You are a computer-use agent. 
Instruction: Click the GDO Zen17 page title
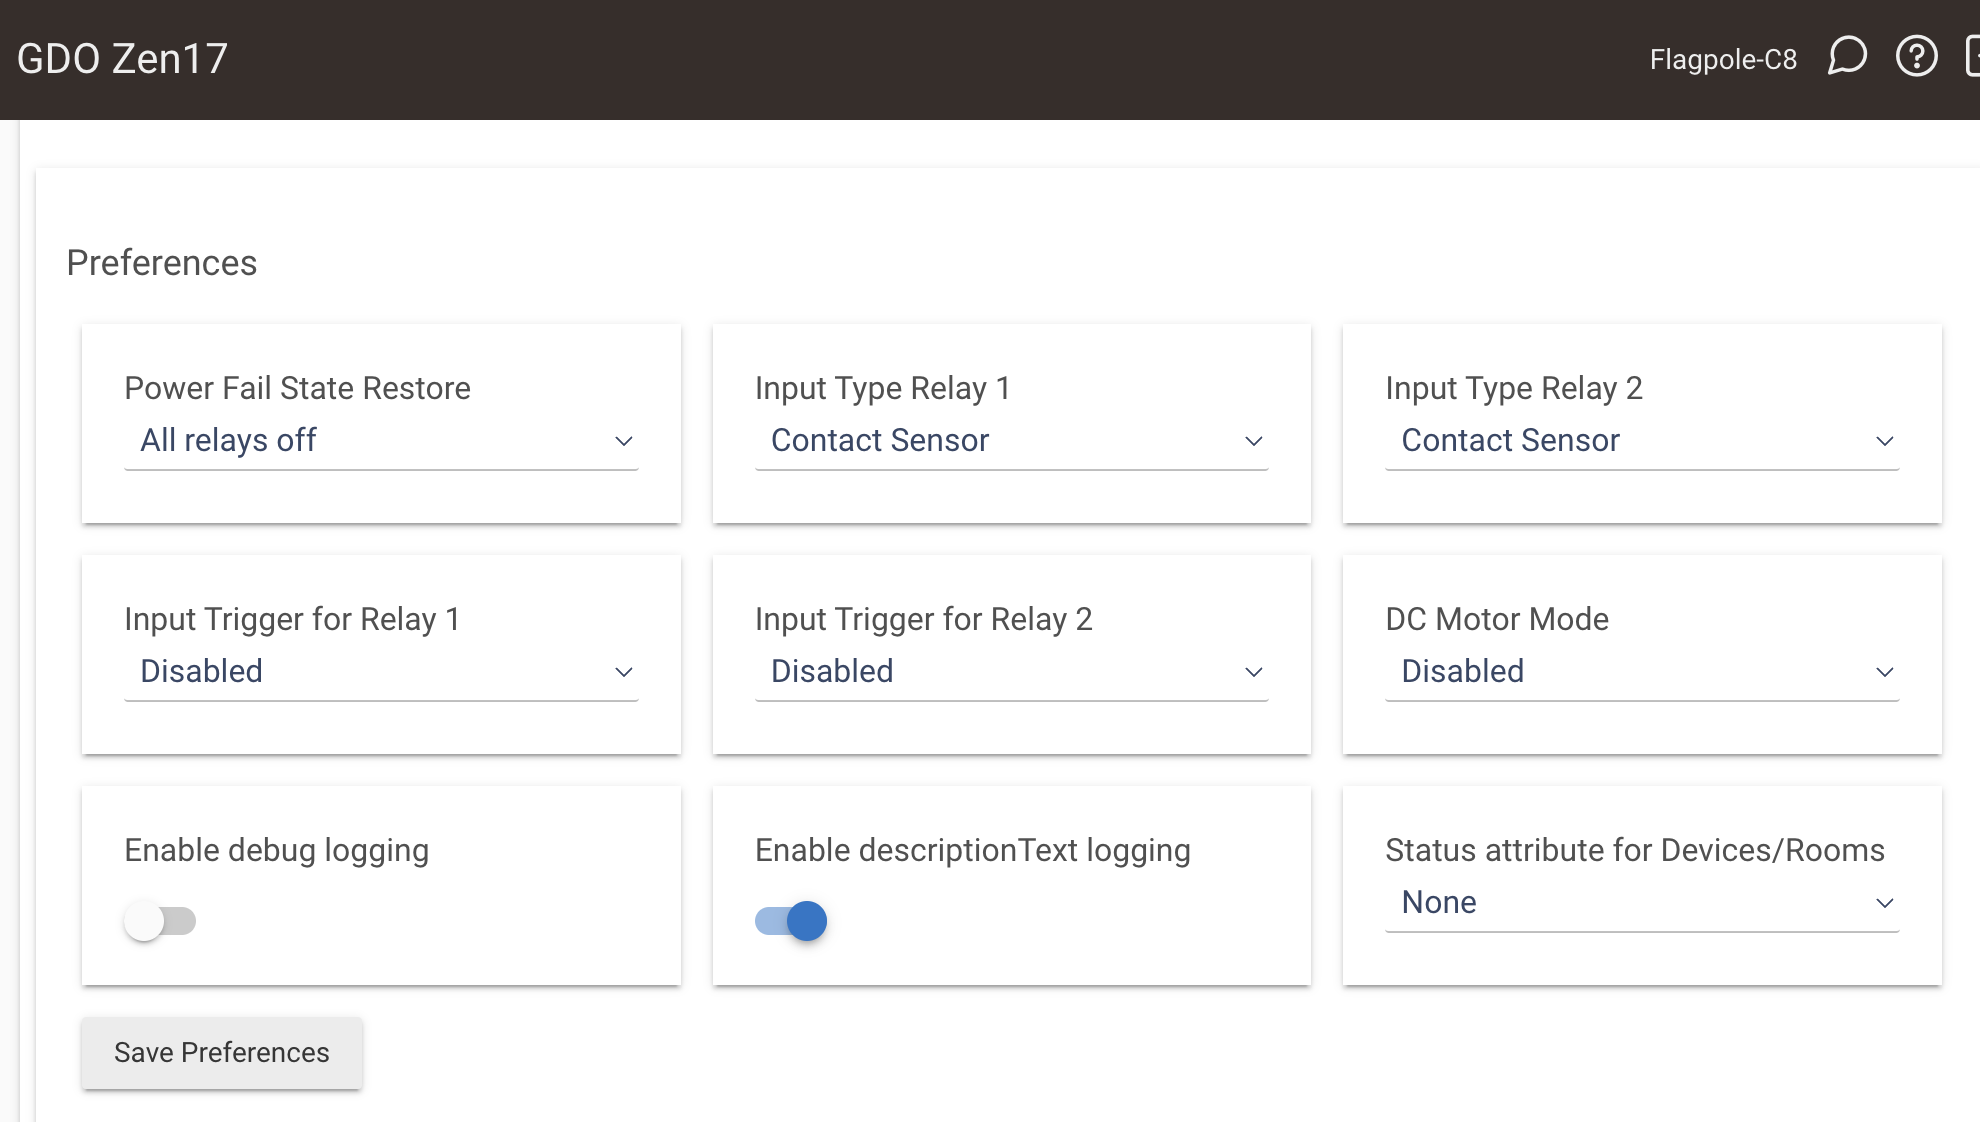122,59
